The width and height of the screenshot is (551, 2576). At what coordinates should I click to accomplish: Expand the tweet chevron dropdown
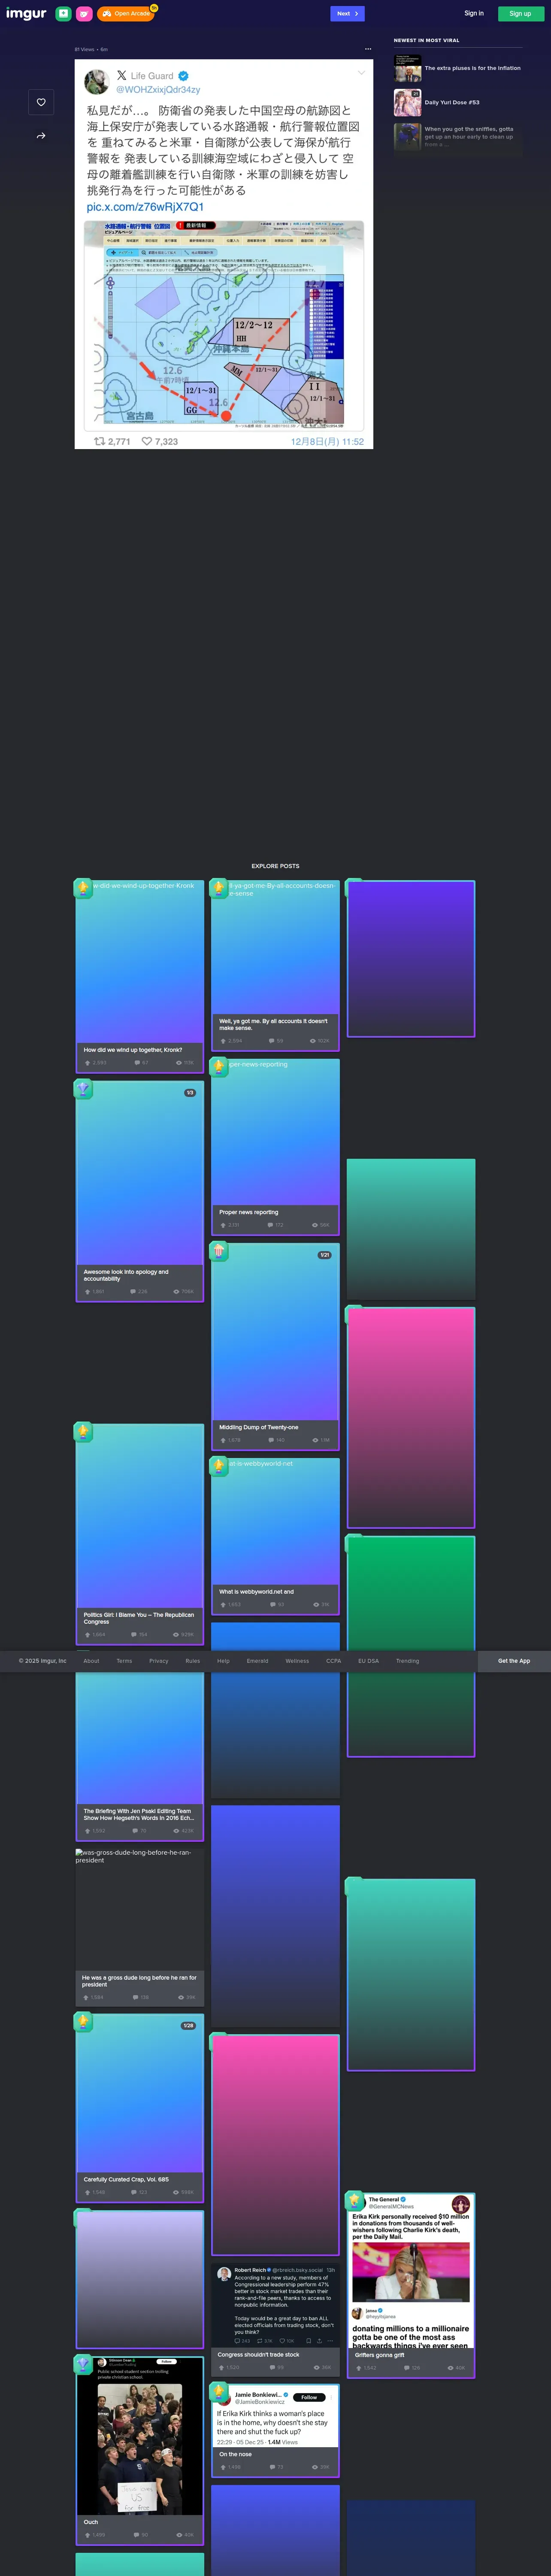tap(361, 73)
